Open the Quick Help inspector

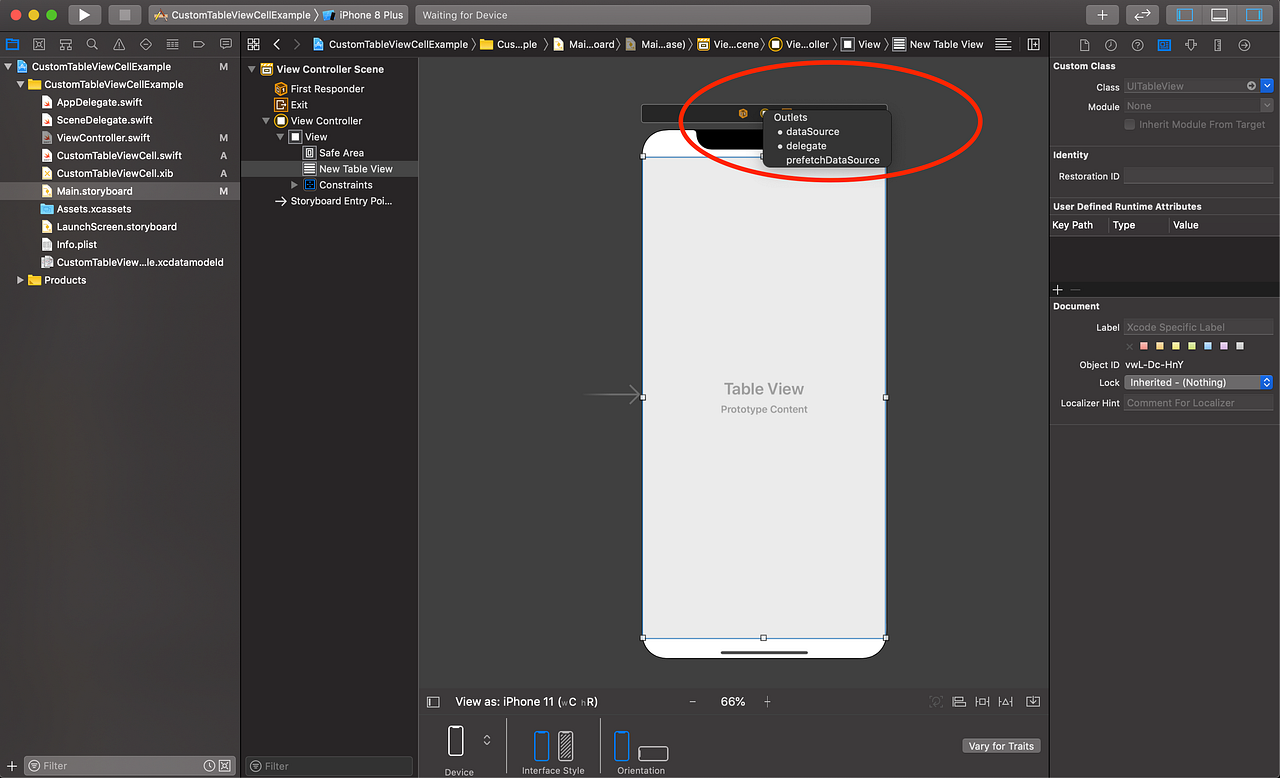coord(1137,45)
